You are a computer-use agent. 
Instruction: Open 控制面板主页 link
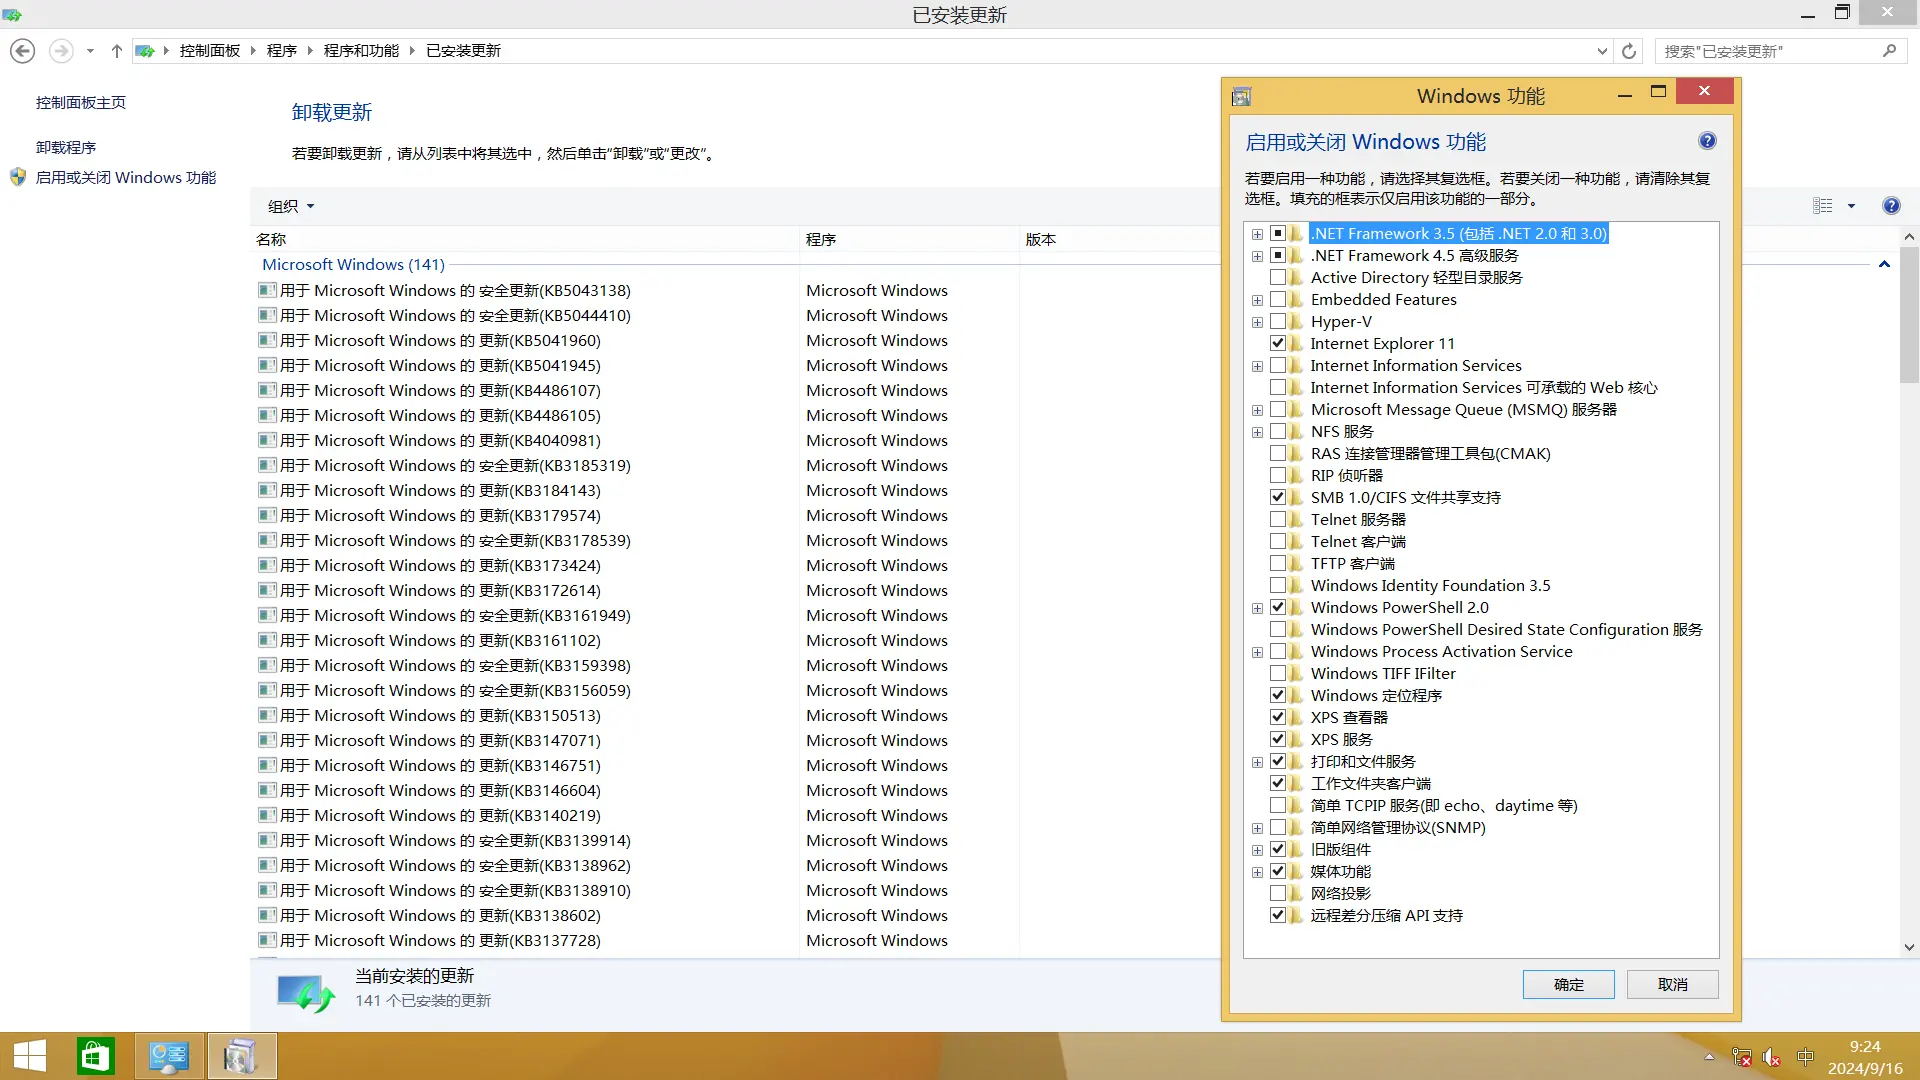pos(81,102)
